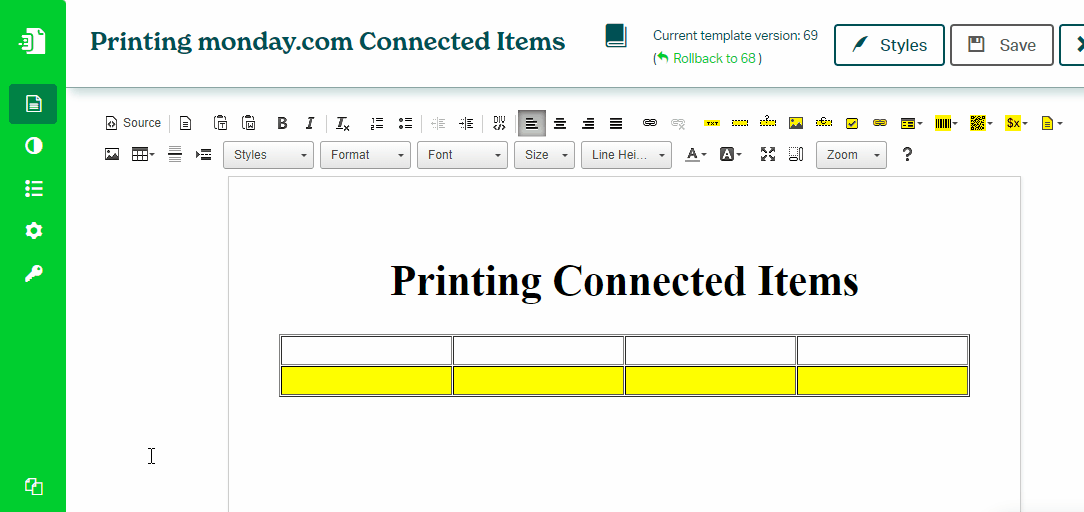Open the Zoom dropdown
Screen dimensions: 1084x512
[x=851, y=155]
